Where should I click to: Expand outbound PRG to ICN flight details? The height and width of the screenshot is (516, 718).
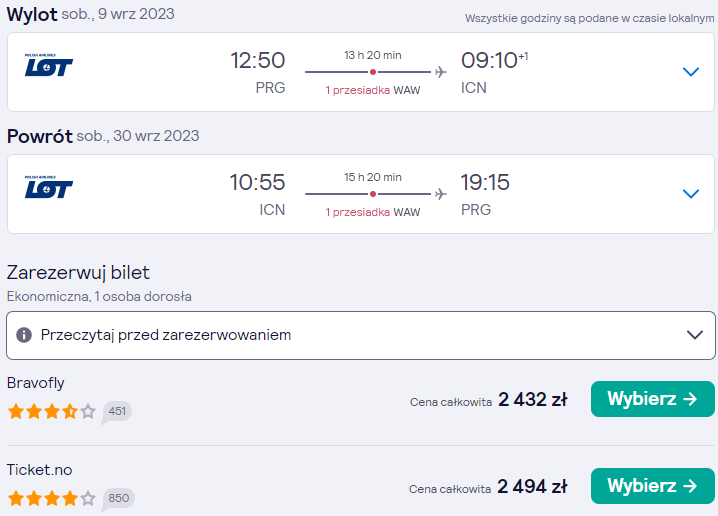[691, 72]
